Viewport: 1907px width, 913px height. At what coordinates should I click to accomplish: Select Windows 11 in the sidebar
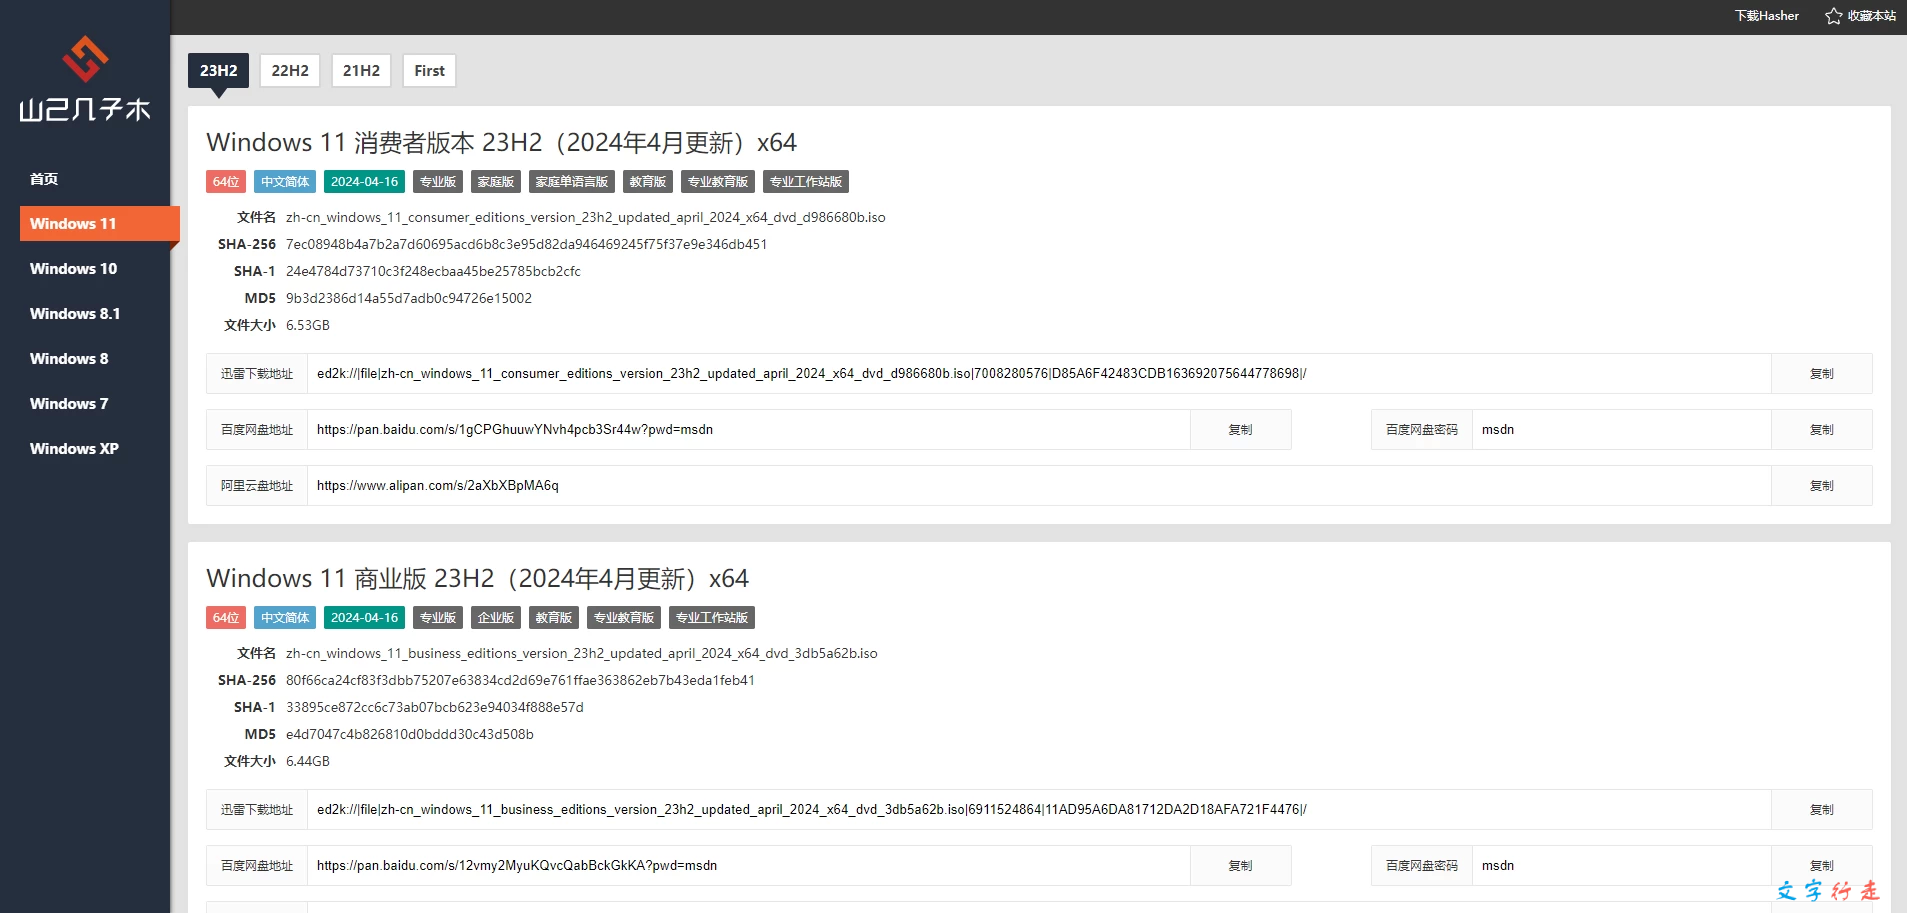tap(99, 224)
